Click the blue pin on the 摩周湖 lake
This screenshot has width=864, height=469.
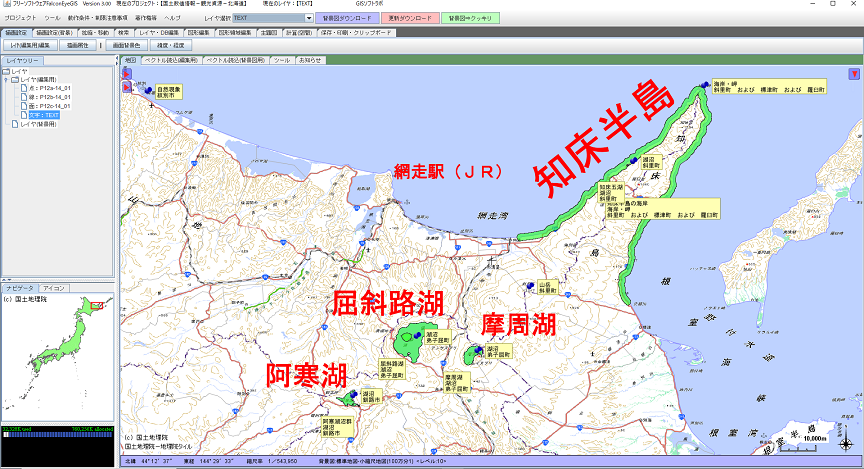(x=479, y=349)
